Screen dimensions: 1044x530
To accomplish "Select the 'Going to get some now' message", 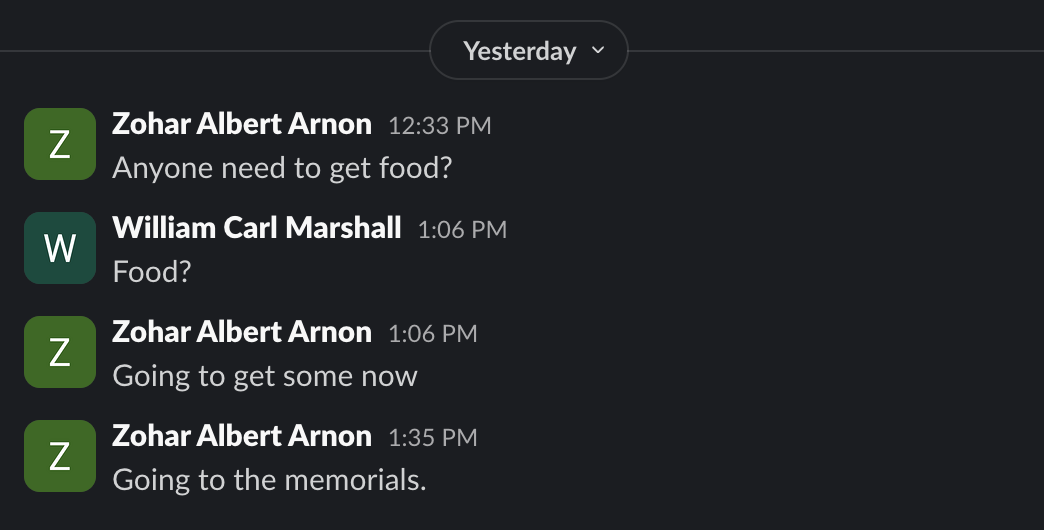I will point(265,375).
